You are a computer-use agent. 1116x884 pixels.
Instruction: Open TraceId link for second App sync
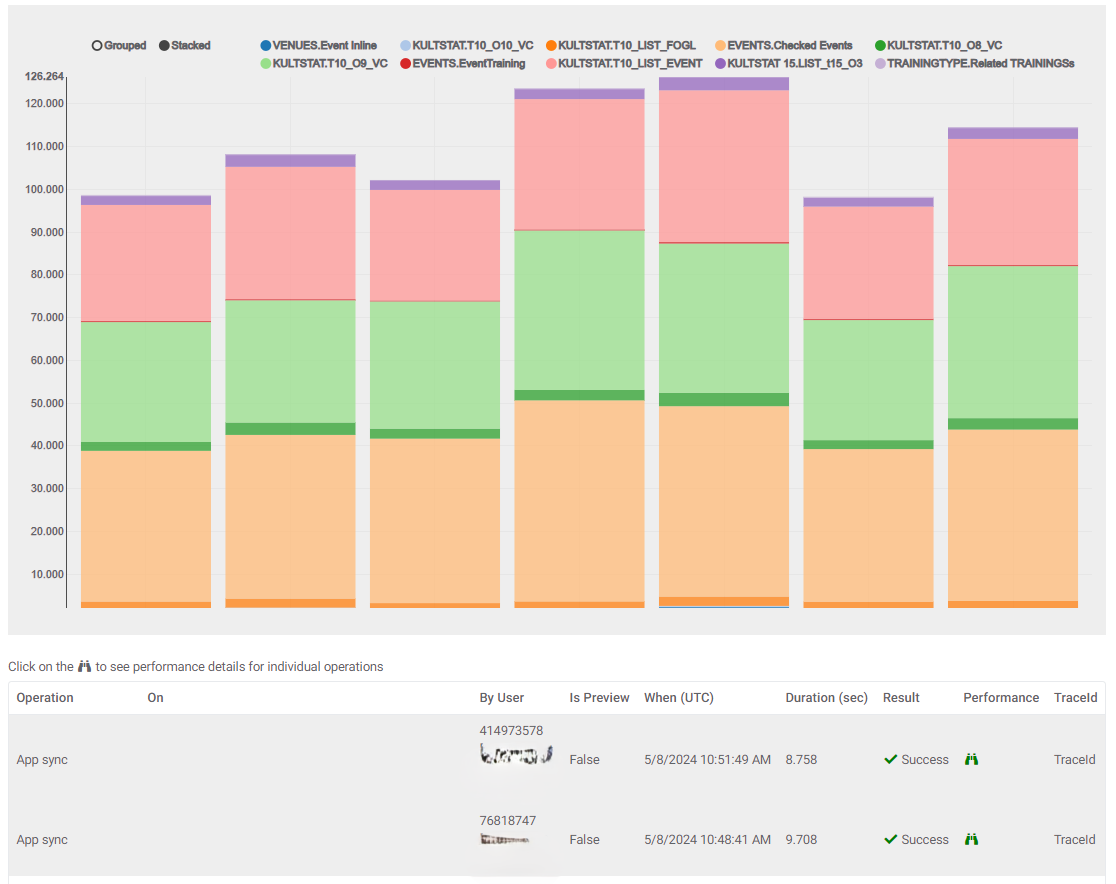[1074, 839]
